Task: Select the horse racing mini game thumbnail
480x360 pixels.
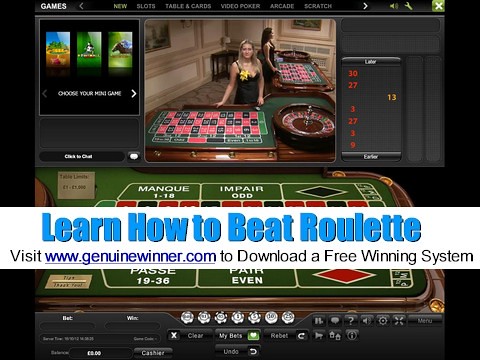Action: click(x=120, y=49)
